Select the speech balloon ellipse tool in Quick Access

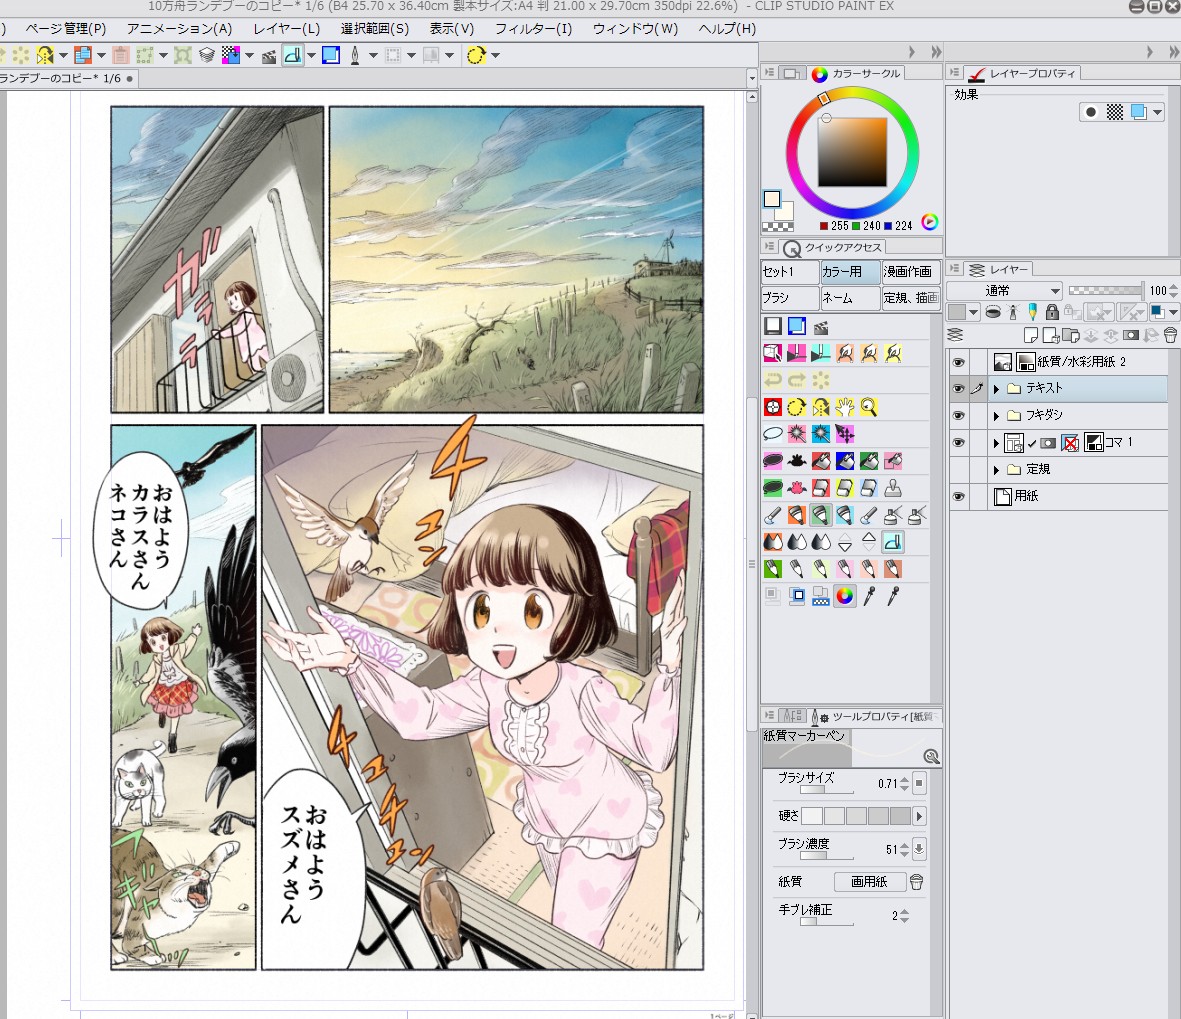[x=773, y=434]
